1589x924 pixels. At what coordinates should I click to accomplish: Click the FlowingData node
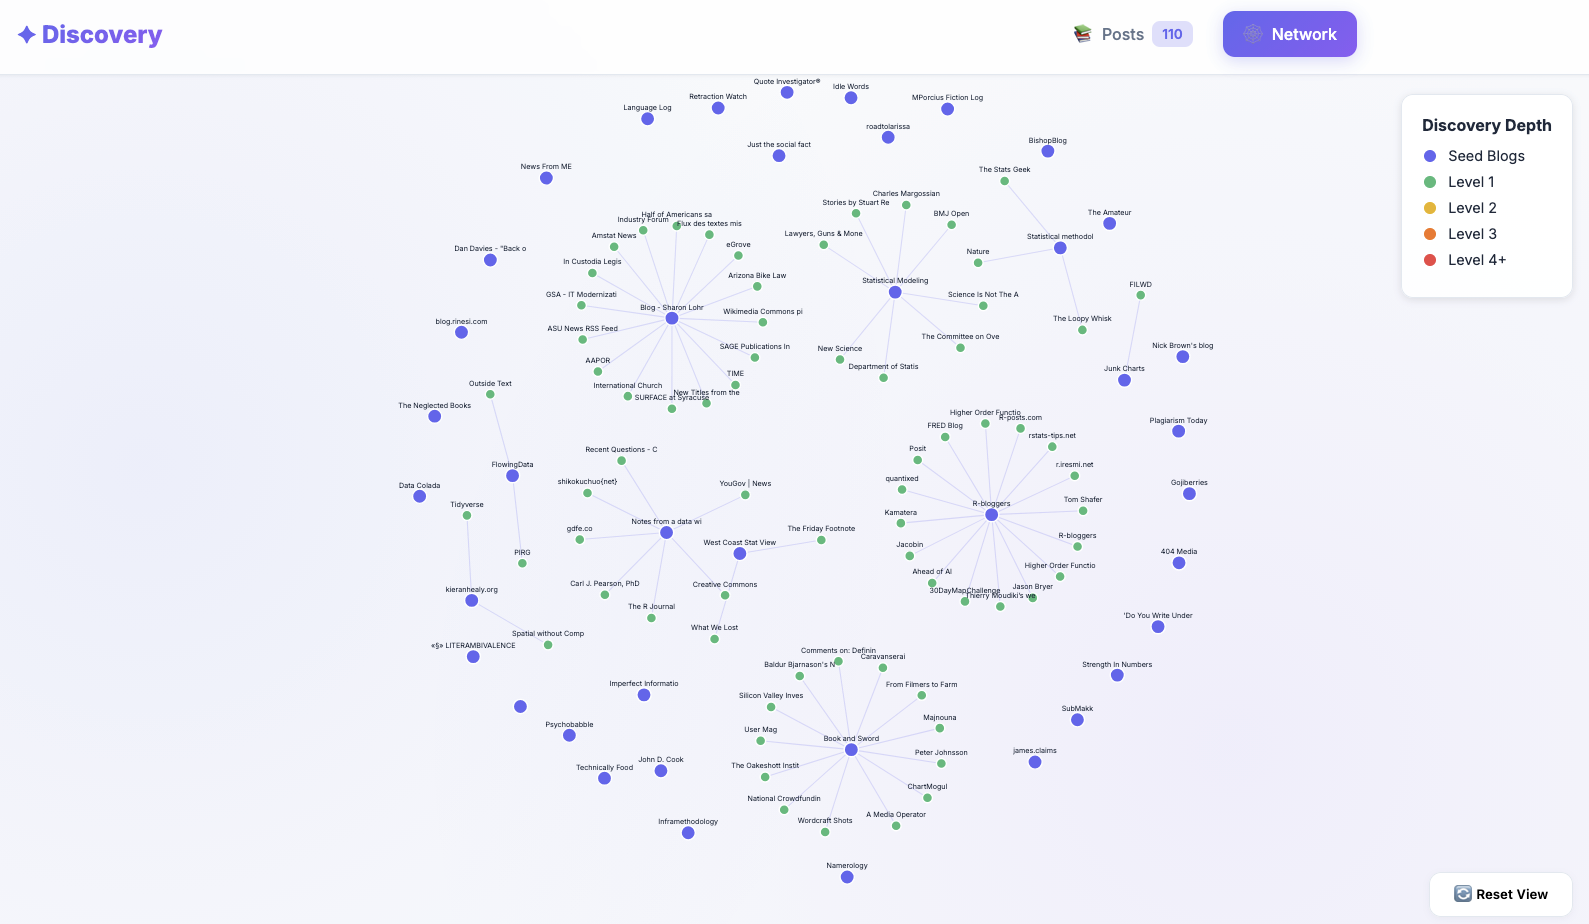[x=511, y=476]
